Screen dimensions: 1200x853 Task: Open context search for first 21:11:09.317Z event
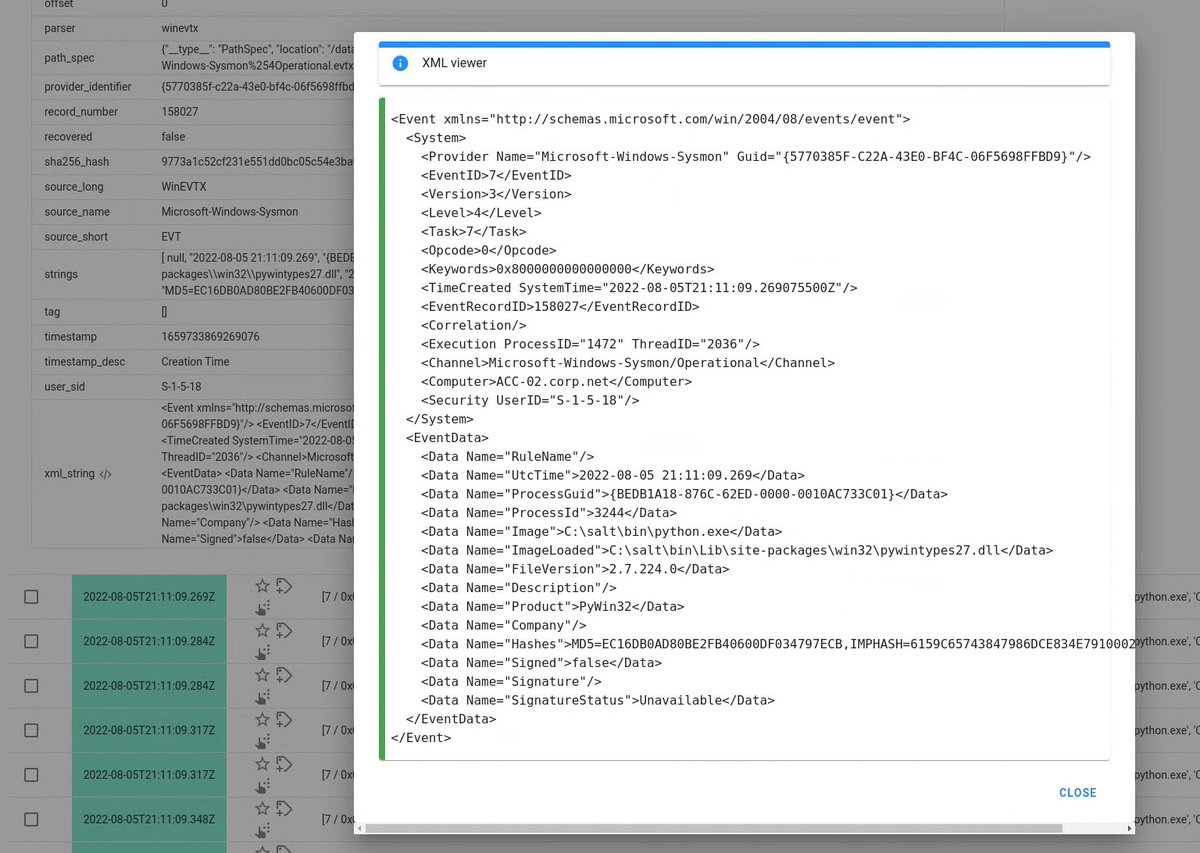click(x=262, y=740)
